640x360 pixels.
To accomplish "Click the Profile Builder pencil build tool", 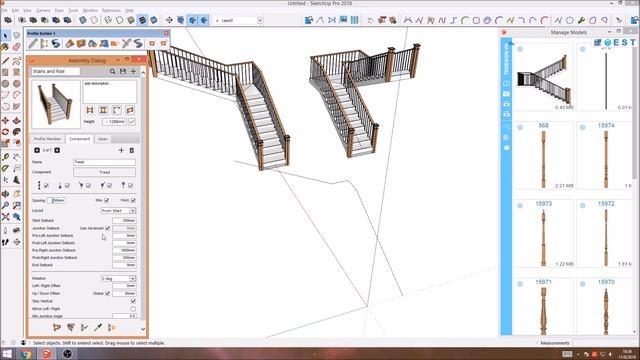I will pyautogui.click(x=33, y=43).
